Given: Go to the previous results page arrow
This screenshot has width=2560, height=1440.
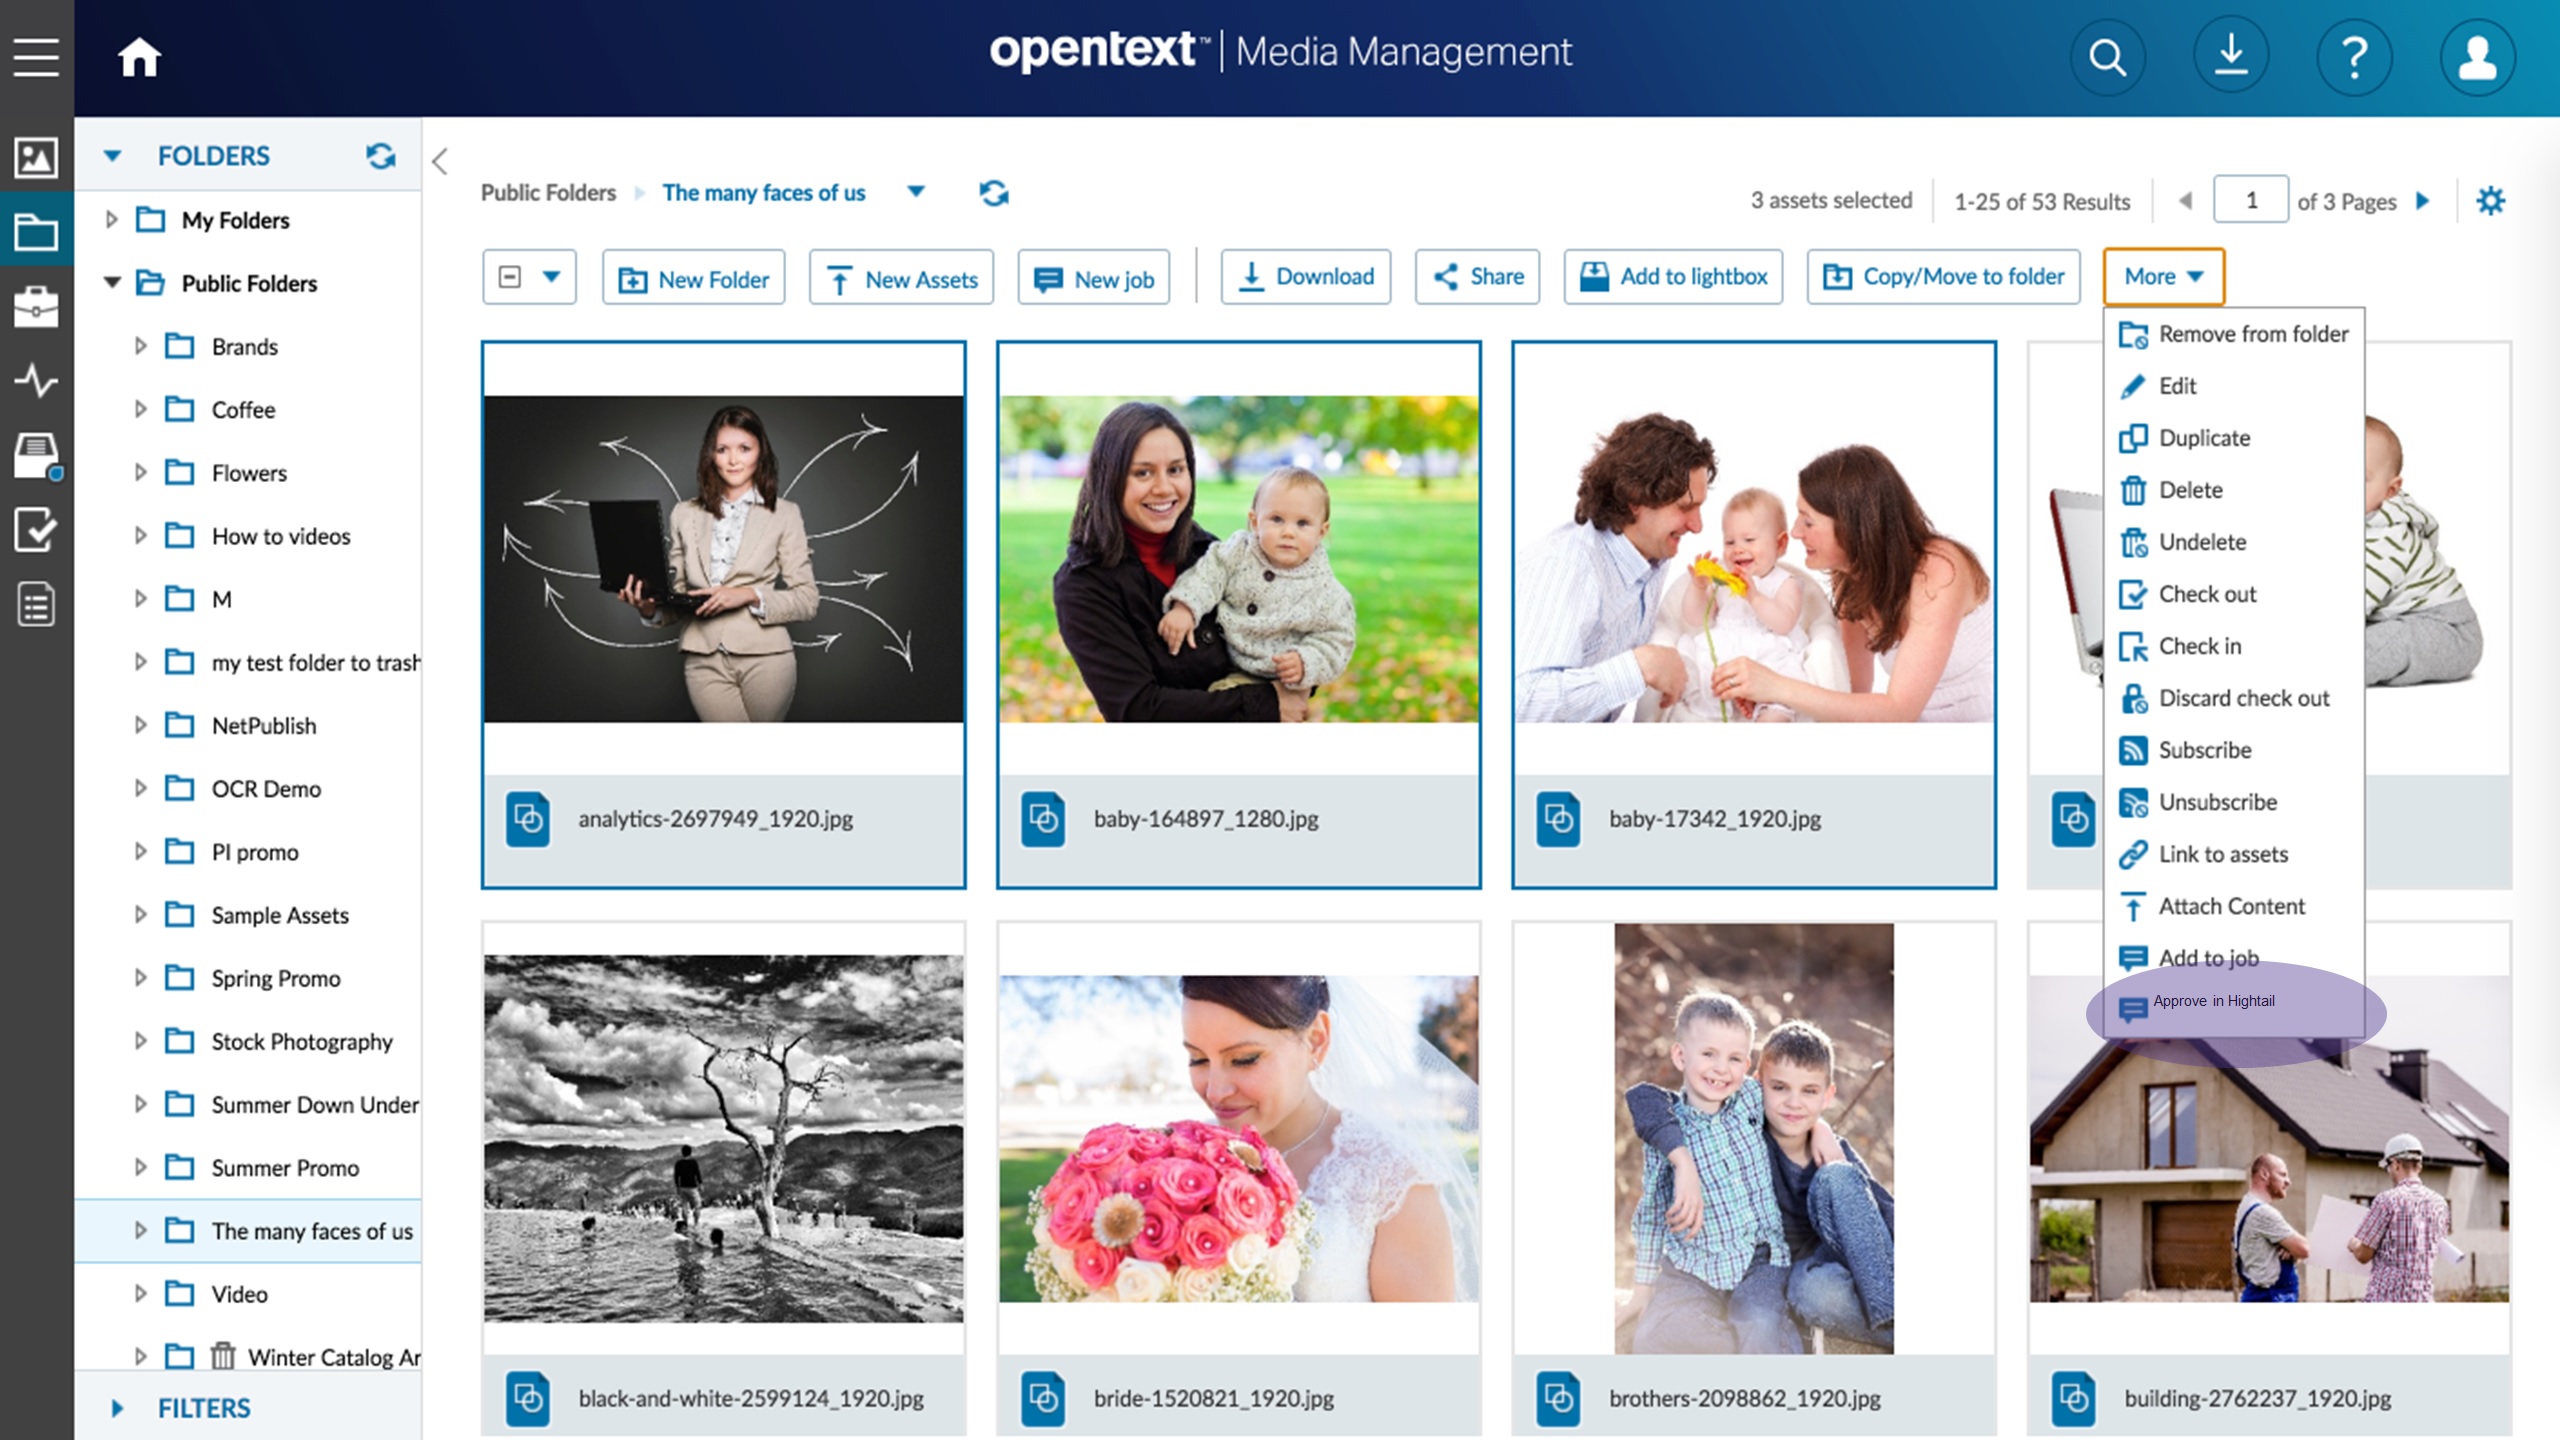Looking at the screenshot, I should [x=2186, y=201].
